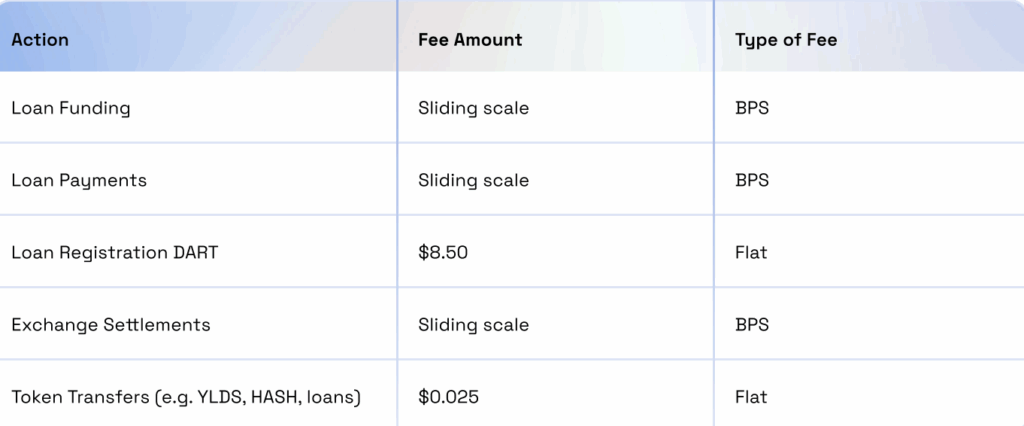1024x426 pixels.
Task: Click the Loan Registration DART cell
Action: (x=115, y=252)
